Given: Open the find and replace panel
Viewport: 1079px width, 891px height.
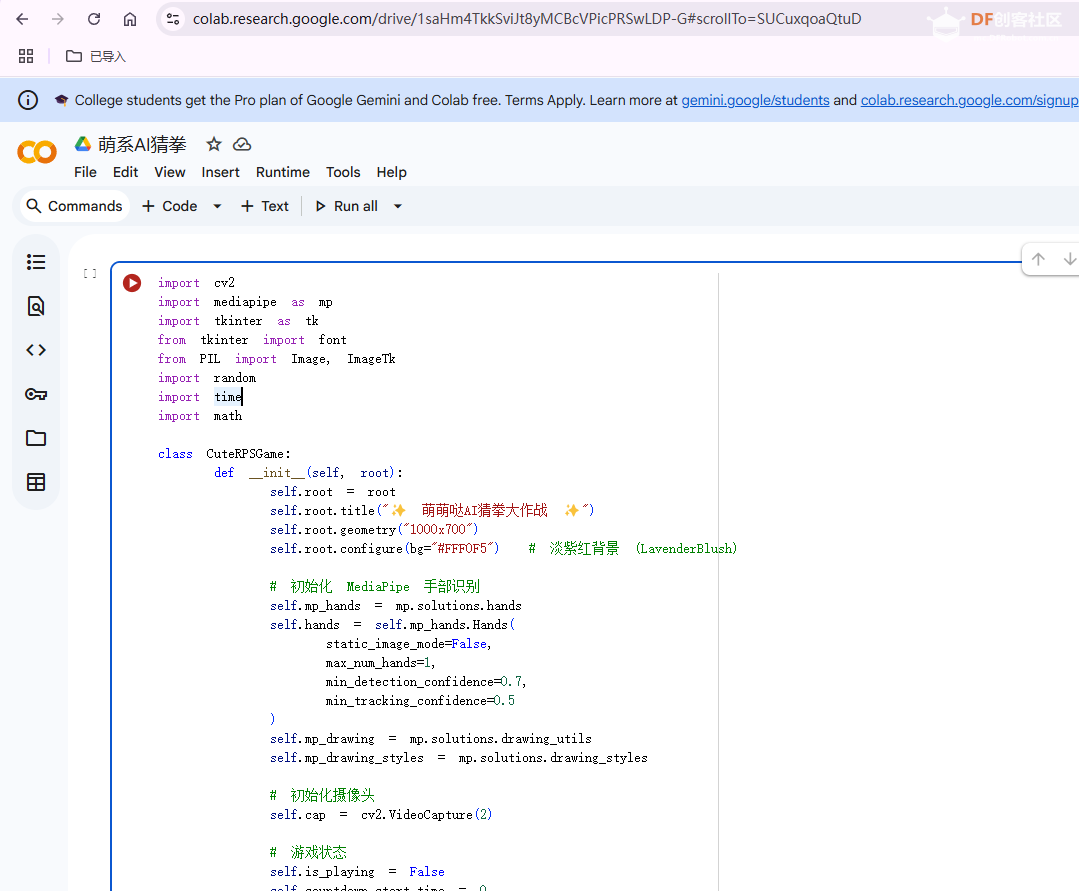Looking at the screenshot, I should point(36,306).
